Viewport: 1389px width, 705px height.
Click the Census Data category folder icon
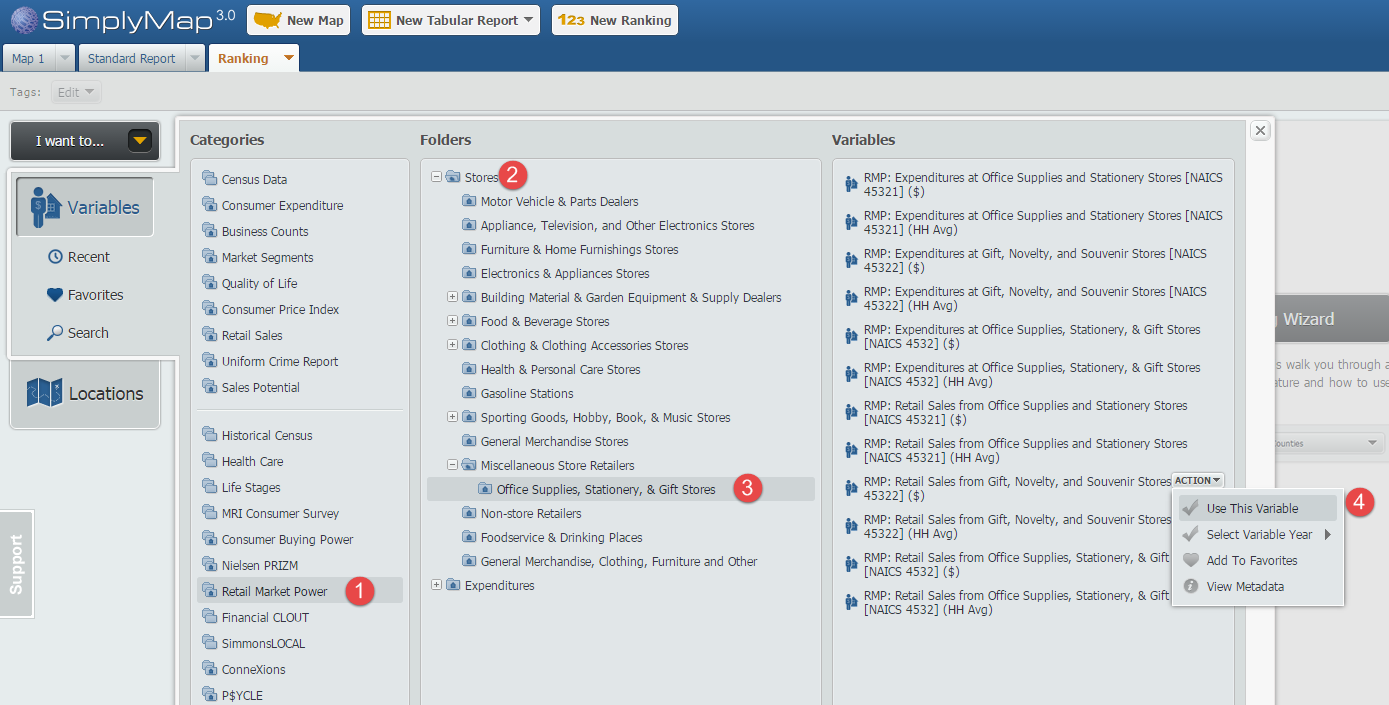point(209,178)
